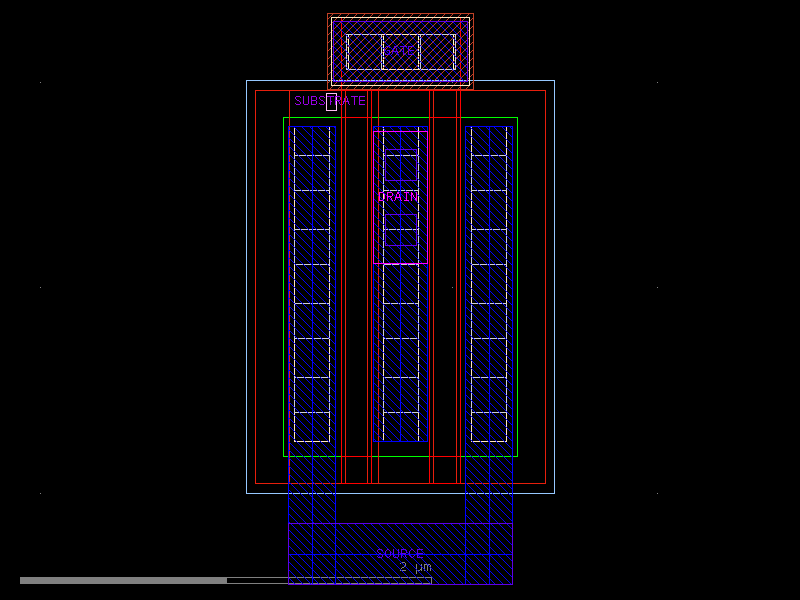Click the SOURCE text label
Image resolution: width=800 pixels, height=600 pixels.
[x=399, y=553]
